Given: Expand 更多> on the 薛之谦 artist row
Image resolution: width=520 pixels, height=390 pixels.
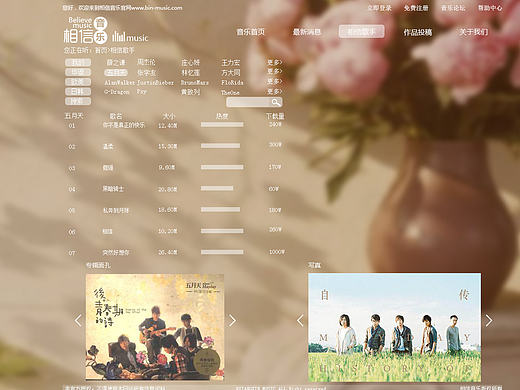Looking at the screenshot, I should pos(274,62).
